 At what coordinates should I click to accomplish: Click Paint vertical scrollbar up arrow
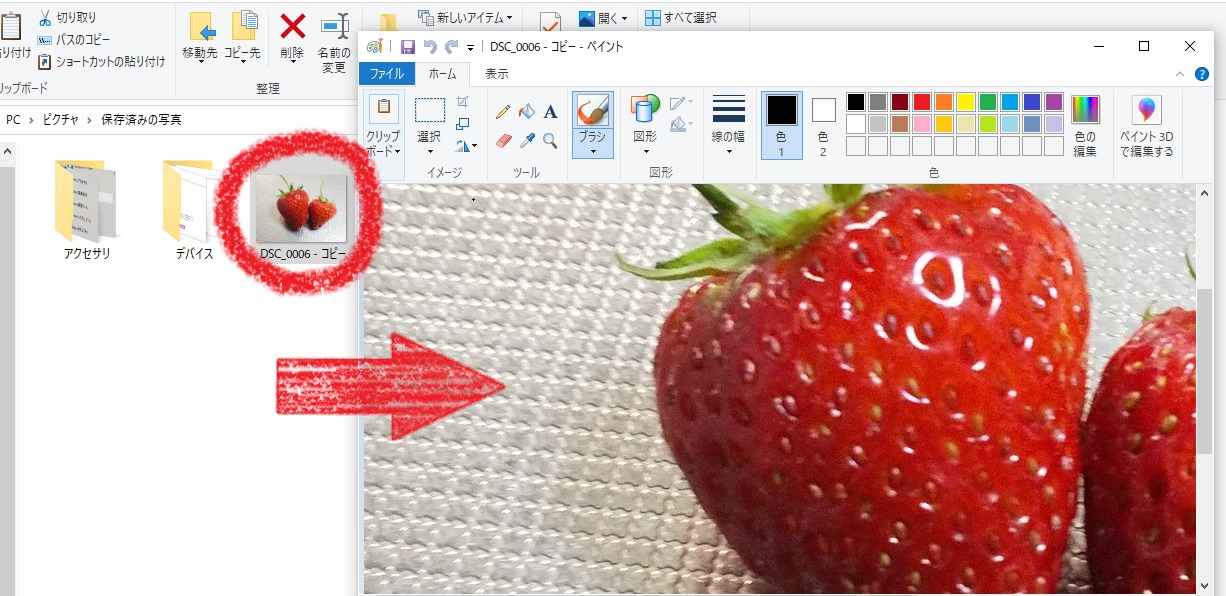click(x=1204, y=192)
